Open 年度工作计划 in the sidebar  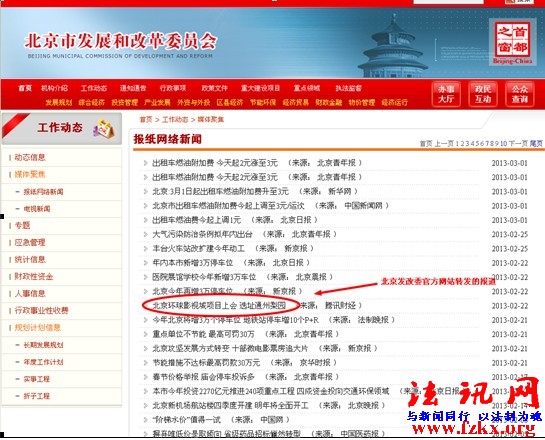43,362
